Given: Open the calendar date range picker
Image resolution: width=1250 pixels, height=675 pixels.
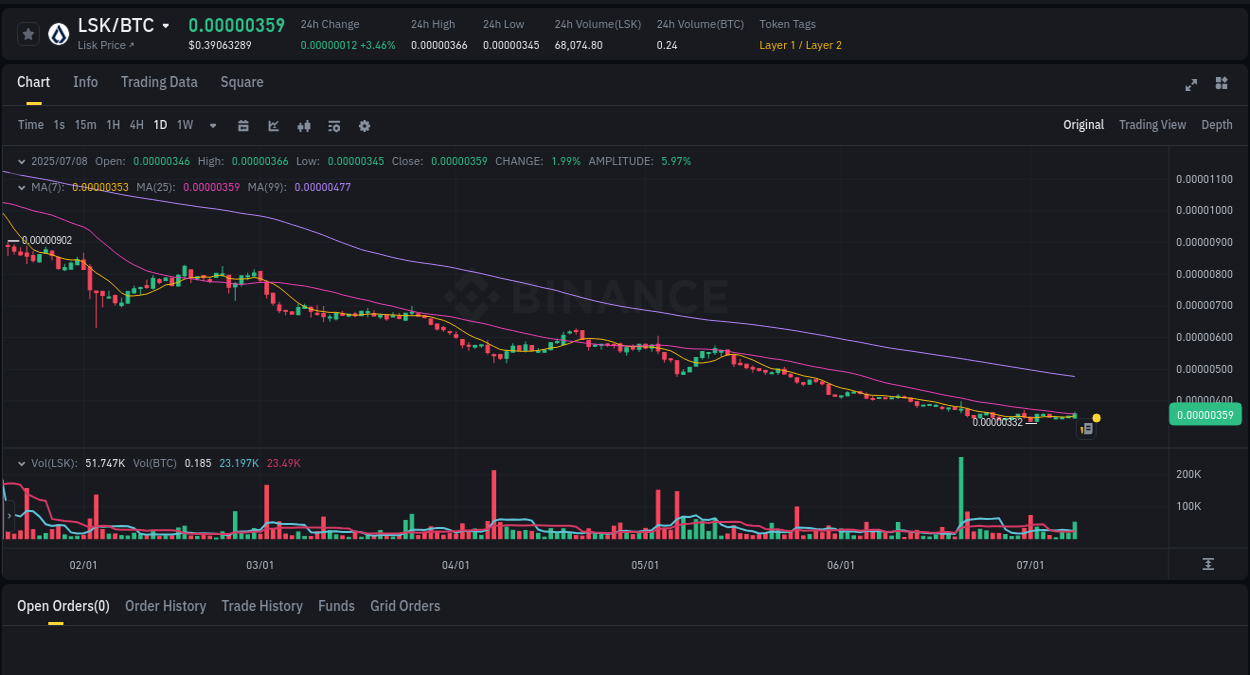Looking at the screenshot, I should click(x=243, y=125).
